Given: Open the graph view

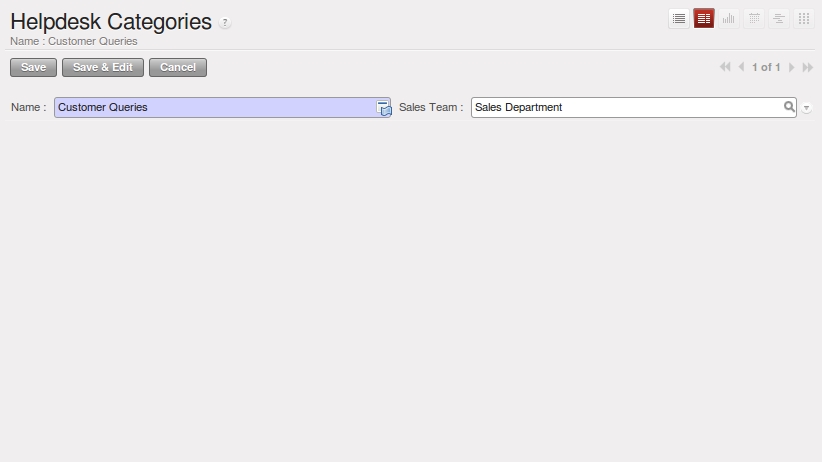Looking at the screenshot, I should 729,19.
